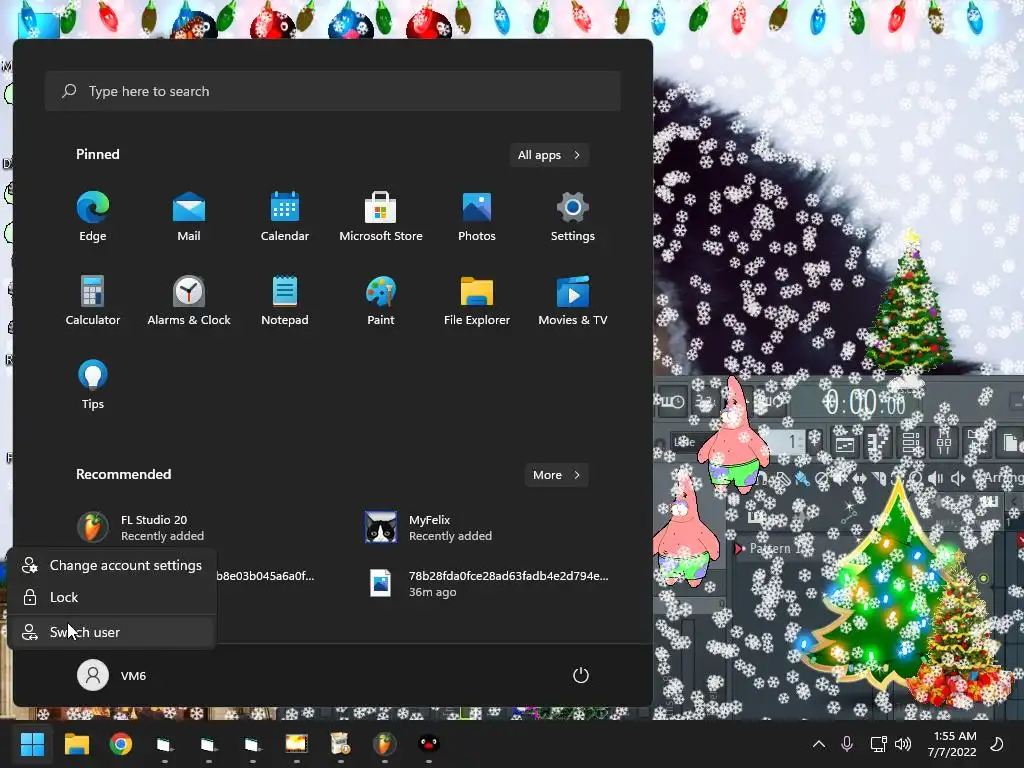Viewport: 1024px width, 768px height.
Task: Open Microsoft Store from pinned apps
Action: 381,217
